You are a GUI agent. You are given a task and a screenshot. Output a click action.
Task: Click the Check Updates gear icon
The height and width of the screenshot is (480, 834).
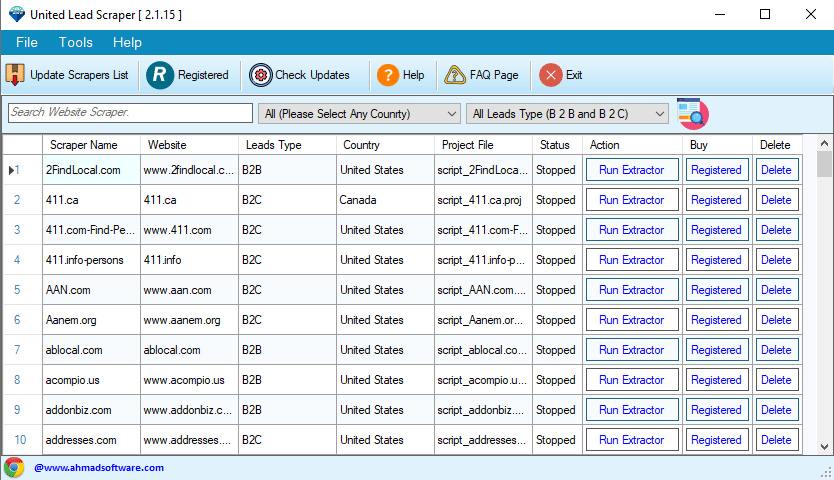point(261,75)
